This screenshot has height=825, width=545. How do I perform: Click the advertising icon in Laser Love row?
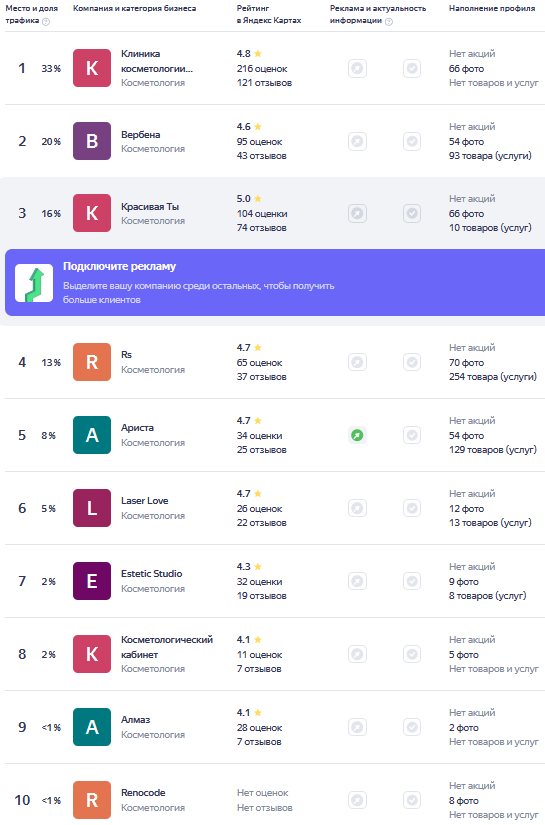[357, 508]
